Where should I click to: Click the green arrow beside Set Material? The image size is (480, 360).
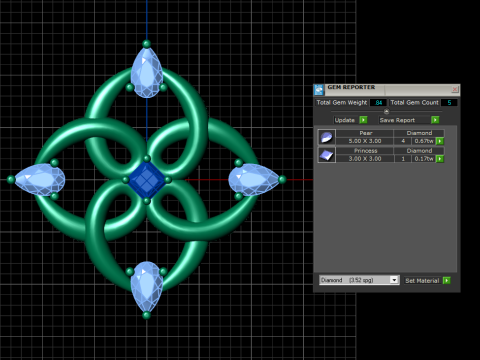(x=447, y=280)
